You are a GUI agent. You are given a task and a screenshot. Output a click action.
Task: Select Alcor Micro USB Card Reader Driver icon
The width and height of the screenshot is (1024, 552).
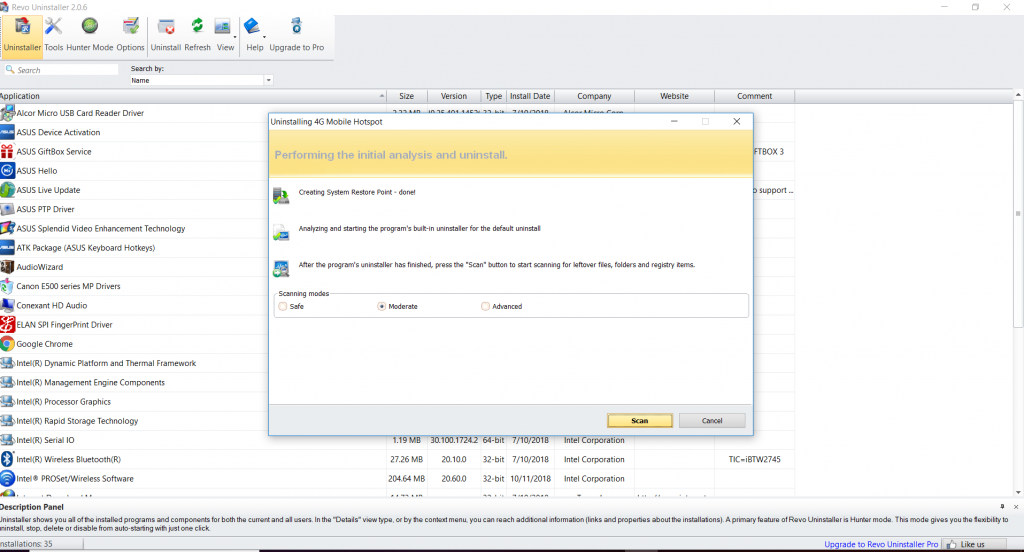point(8,113)
